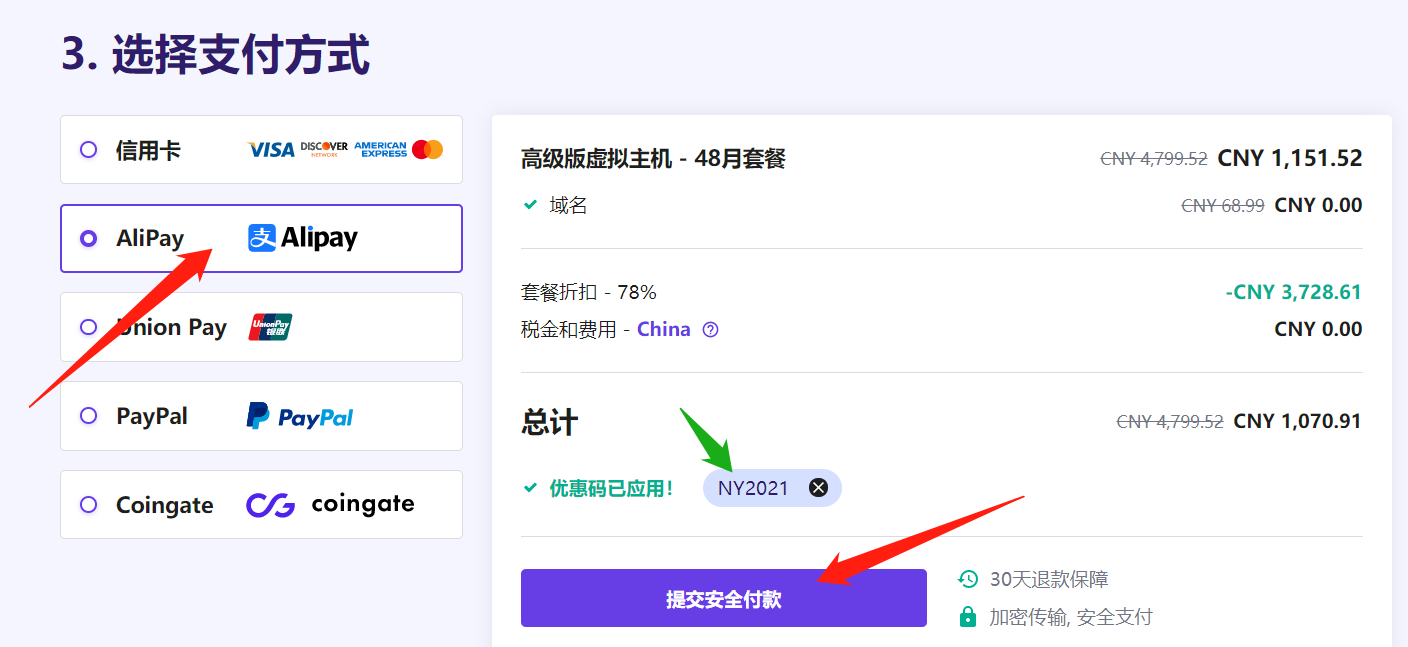
Task: Select the AliPay radio button
Action: 89,238
